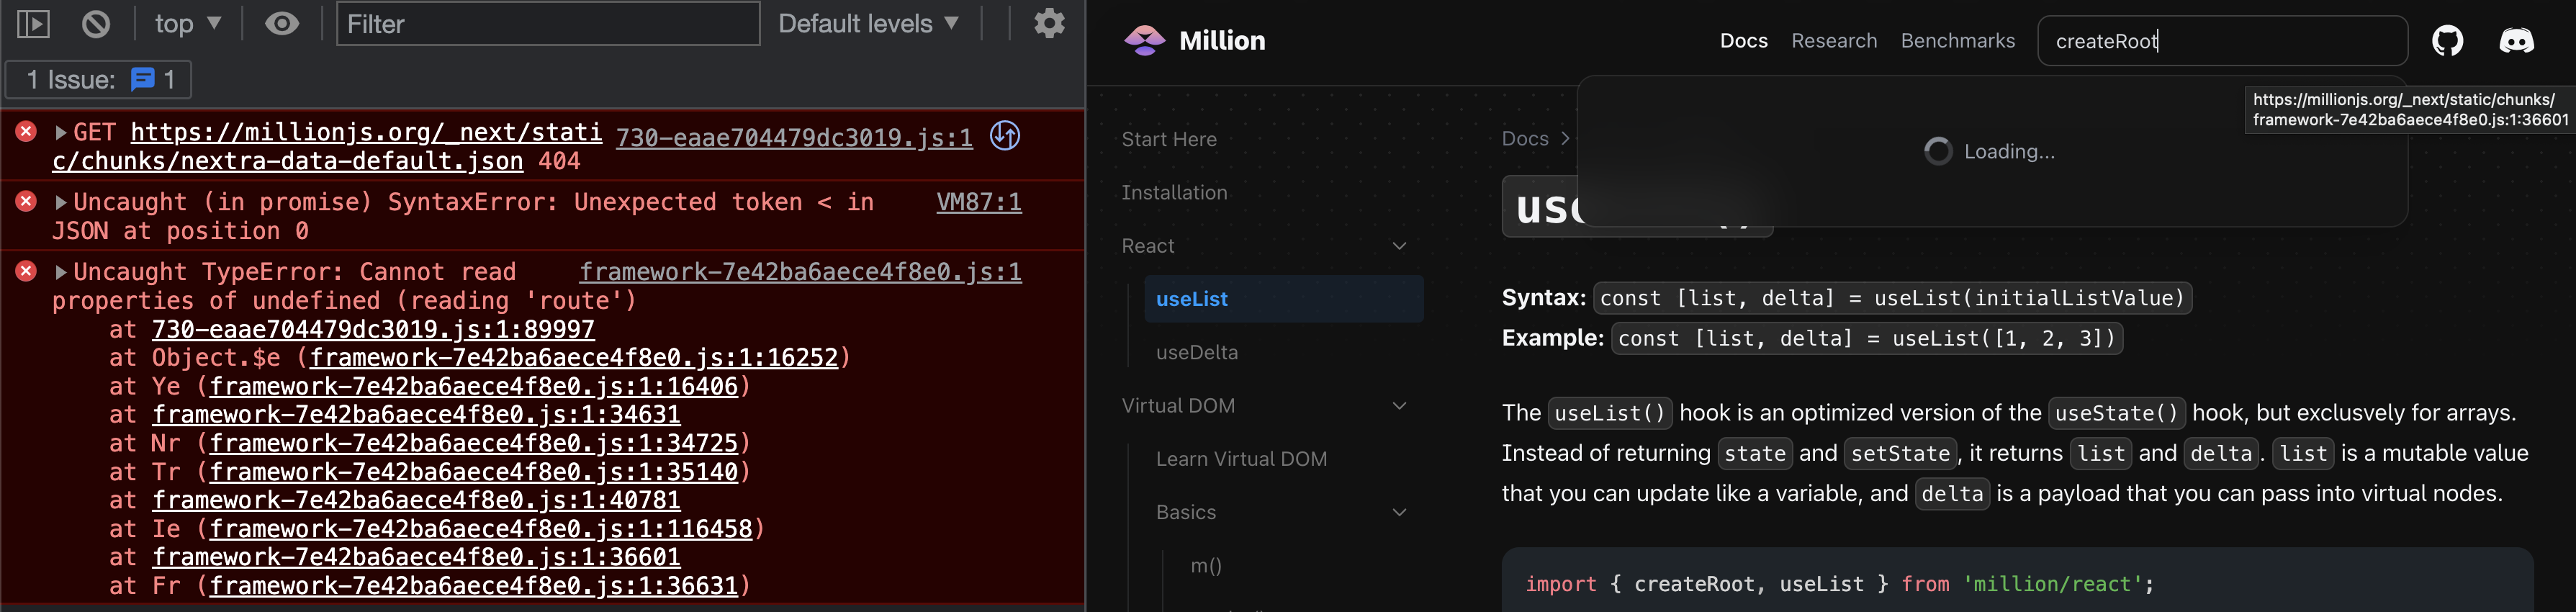The height and width of the screenshot is (612, 2576).
Task: Click the Million logo icon
Action: click(1145, 41)
